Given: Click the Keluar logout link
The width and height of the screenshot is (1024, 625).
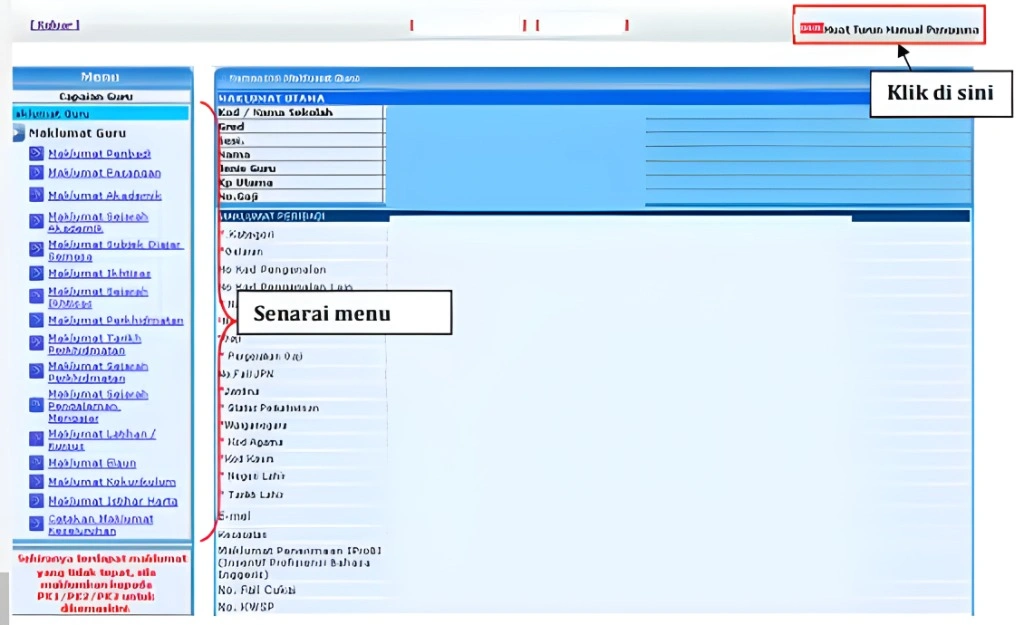Looking at the screenshot, I should [54, 25].
